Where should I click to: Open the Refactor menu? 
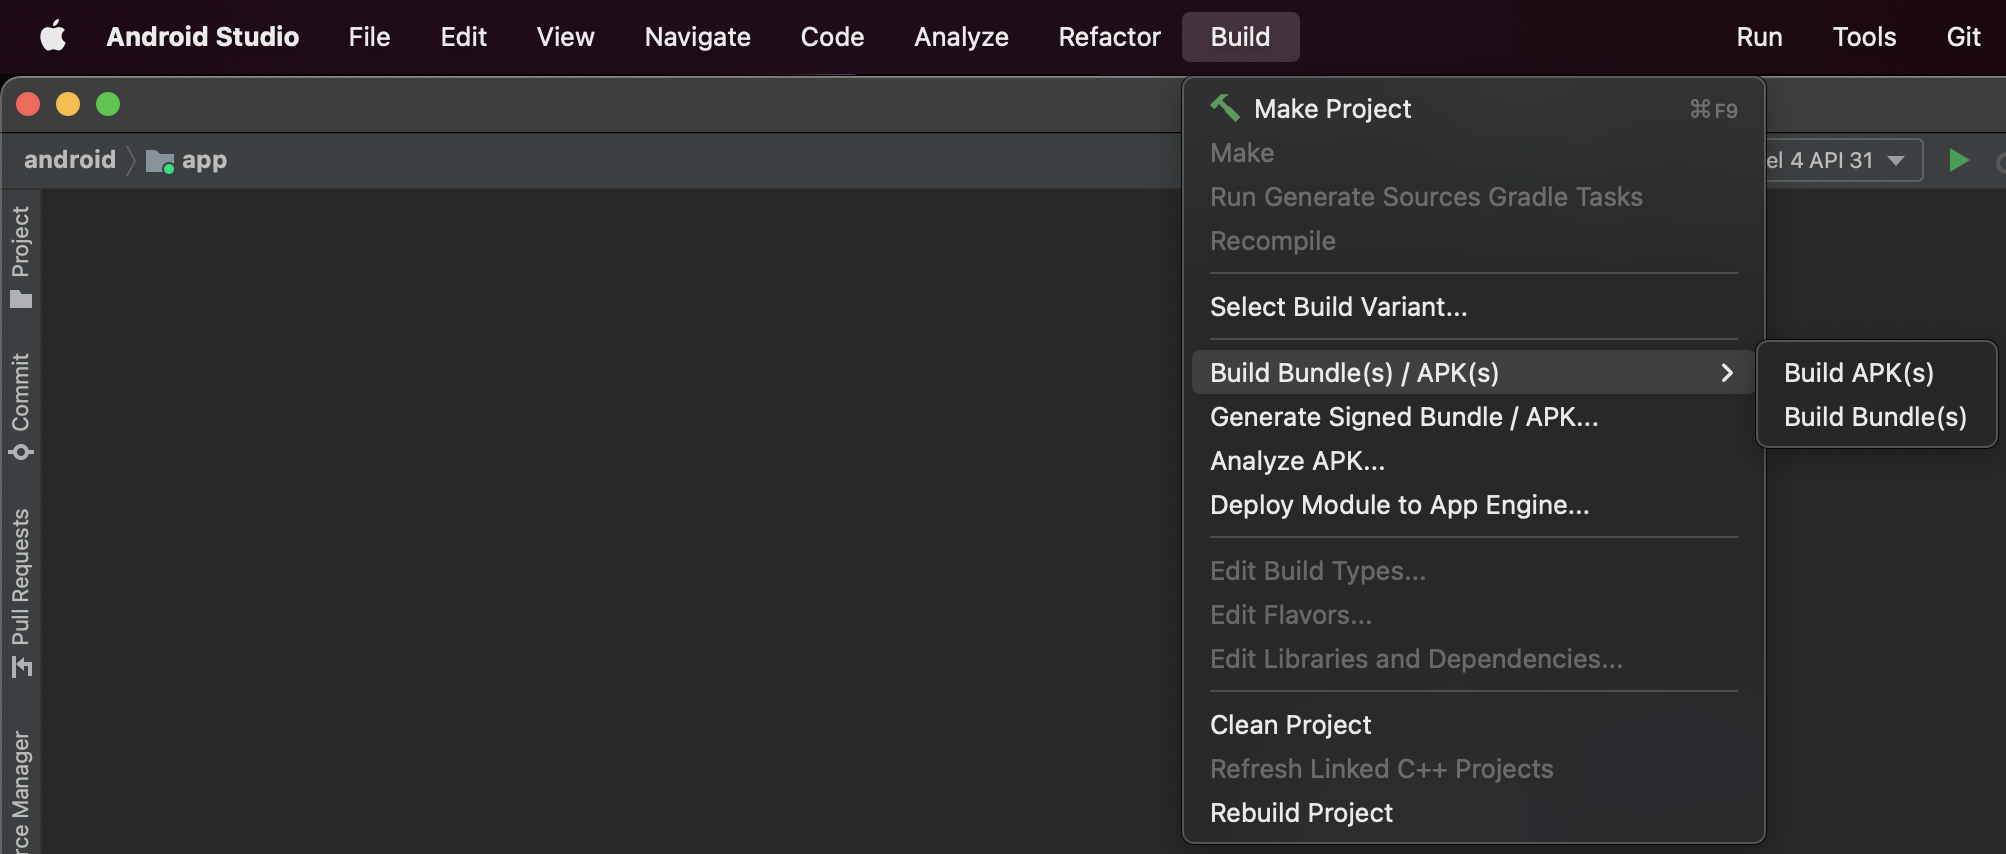point(1110,37)
